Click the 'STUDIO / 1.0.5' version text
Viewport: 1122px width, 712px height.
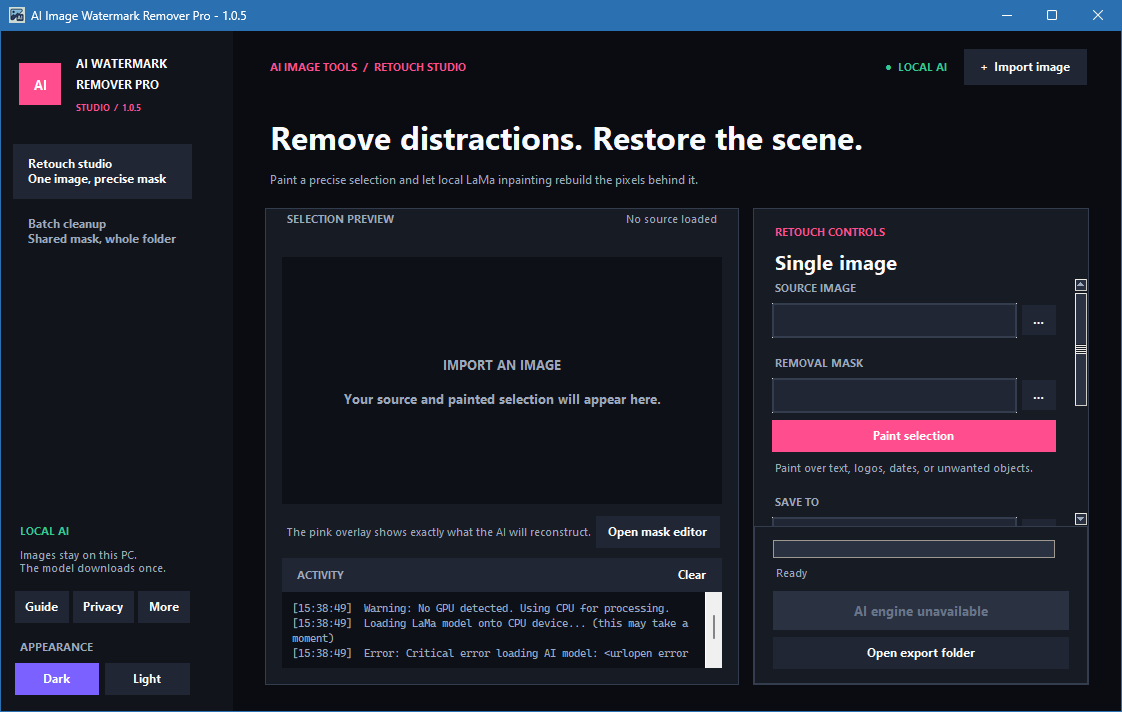109,108
